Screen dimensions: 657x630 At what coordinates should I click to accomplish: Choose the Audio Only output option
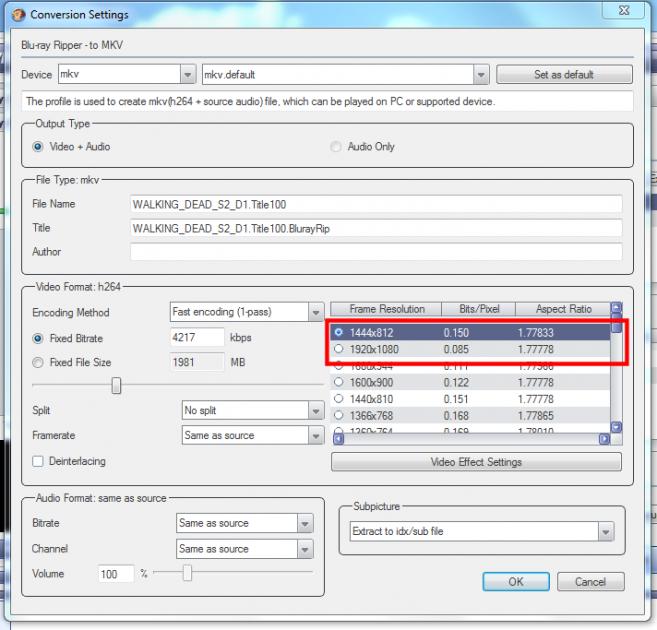pos(336,146)
